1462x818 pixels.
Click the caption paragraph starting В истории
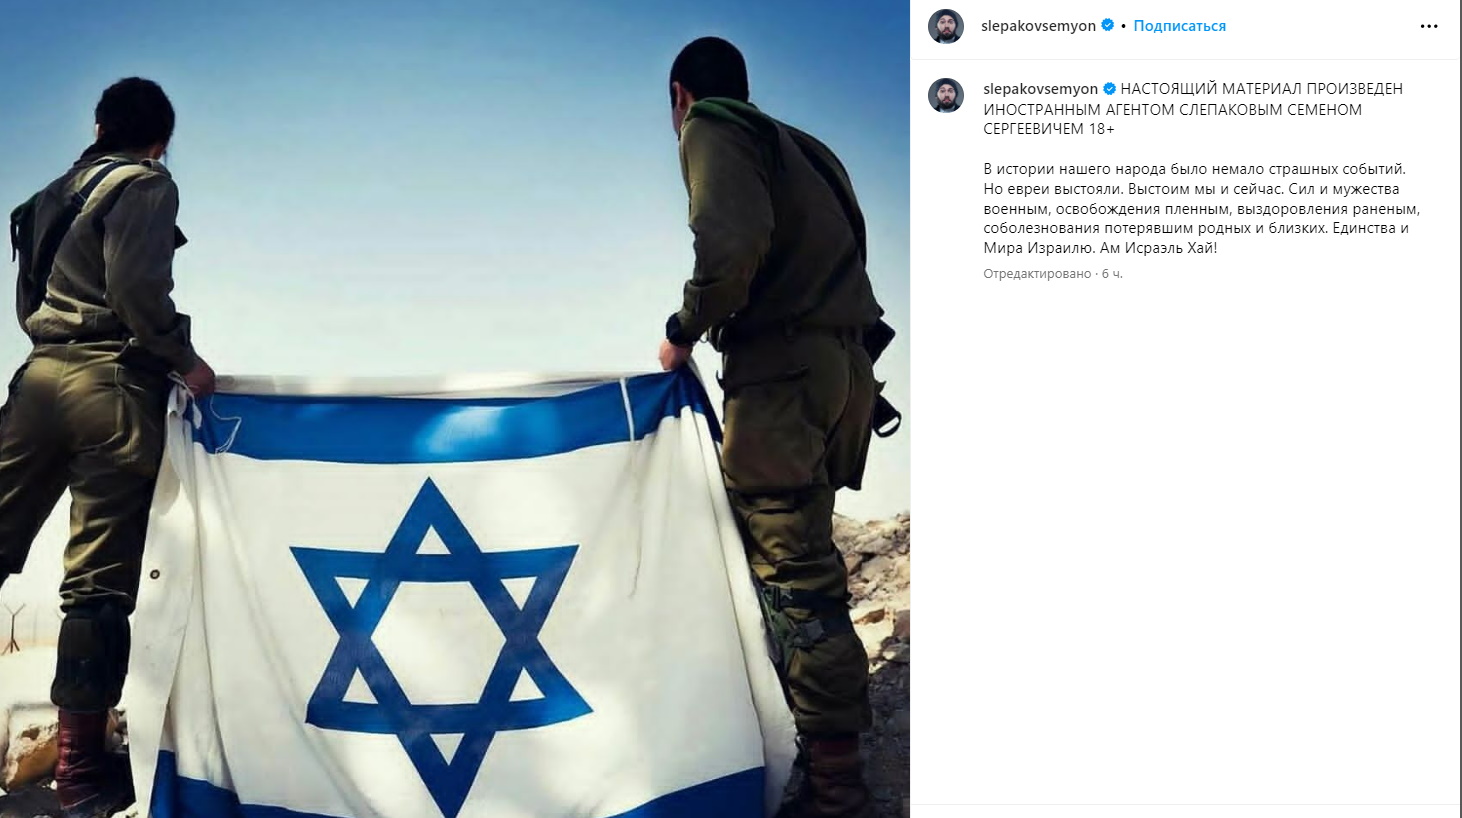coord(1201,208)
